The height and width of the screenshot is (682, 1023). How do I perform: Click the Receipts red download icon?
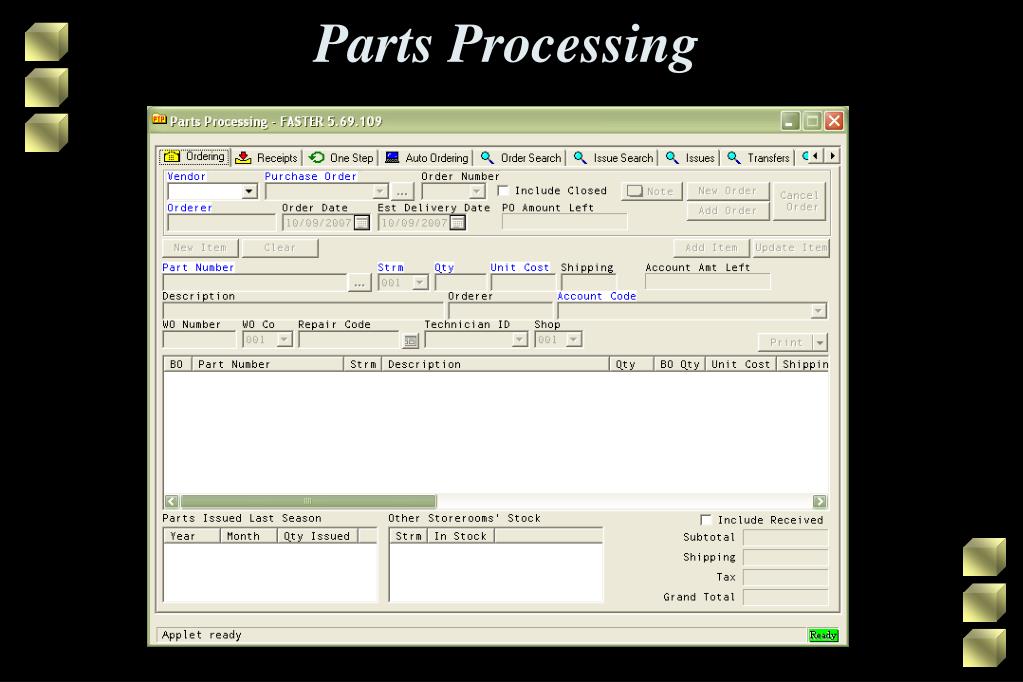click(243, 157)
